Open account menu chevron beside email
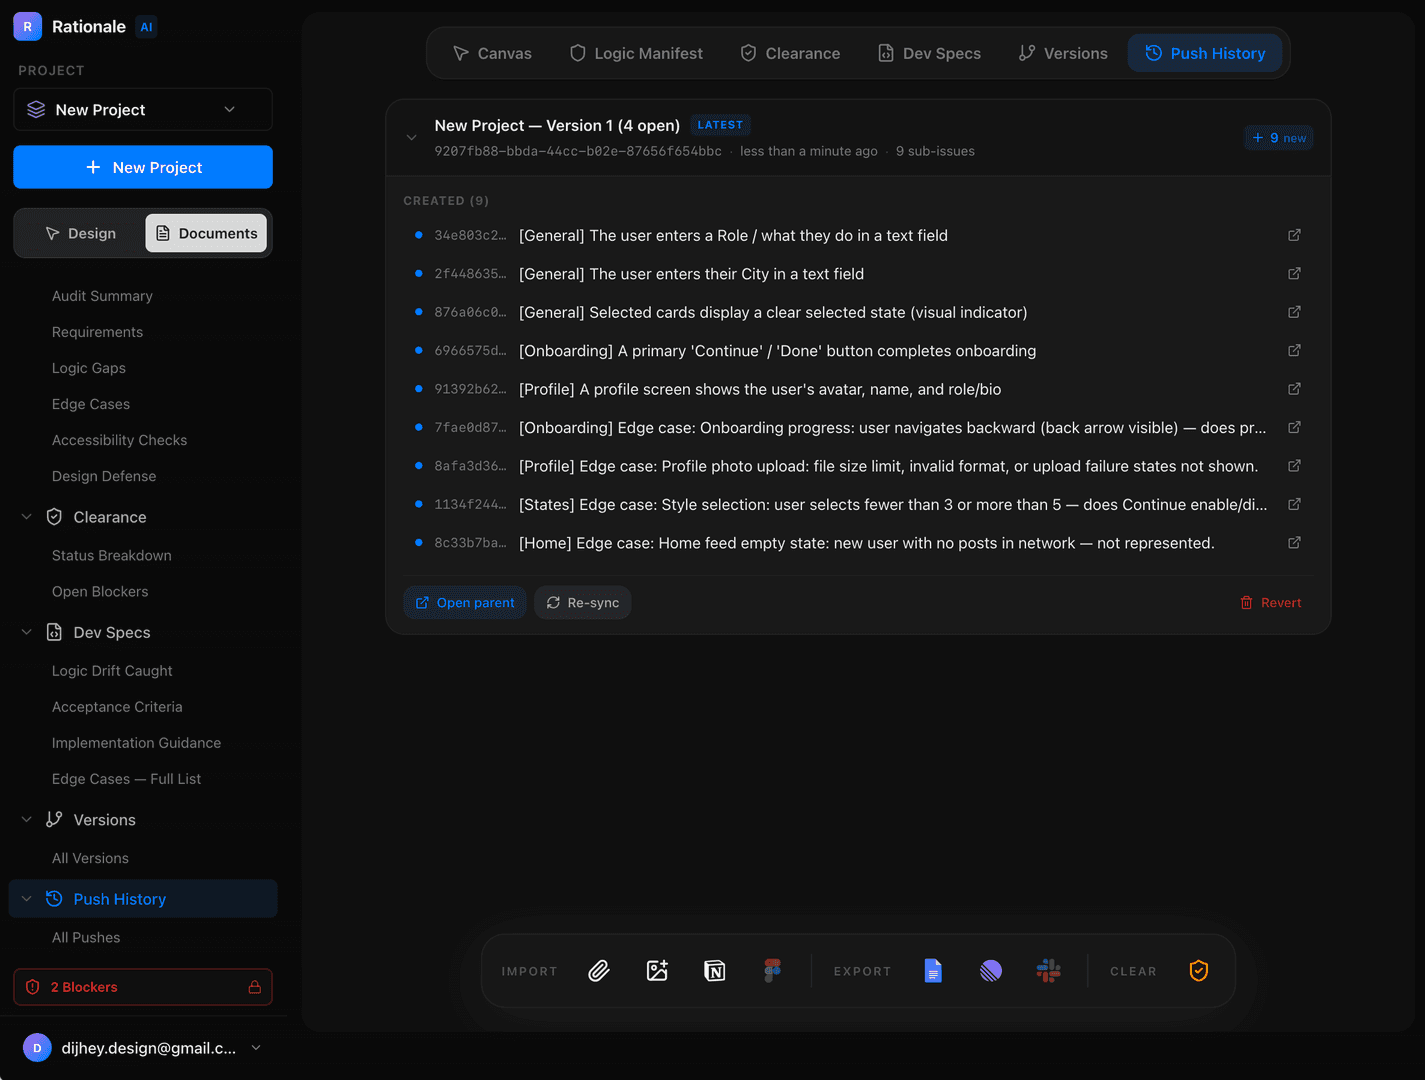This screenshot has width=1425, height=1080. (256, 1048)
